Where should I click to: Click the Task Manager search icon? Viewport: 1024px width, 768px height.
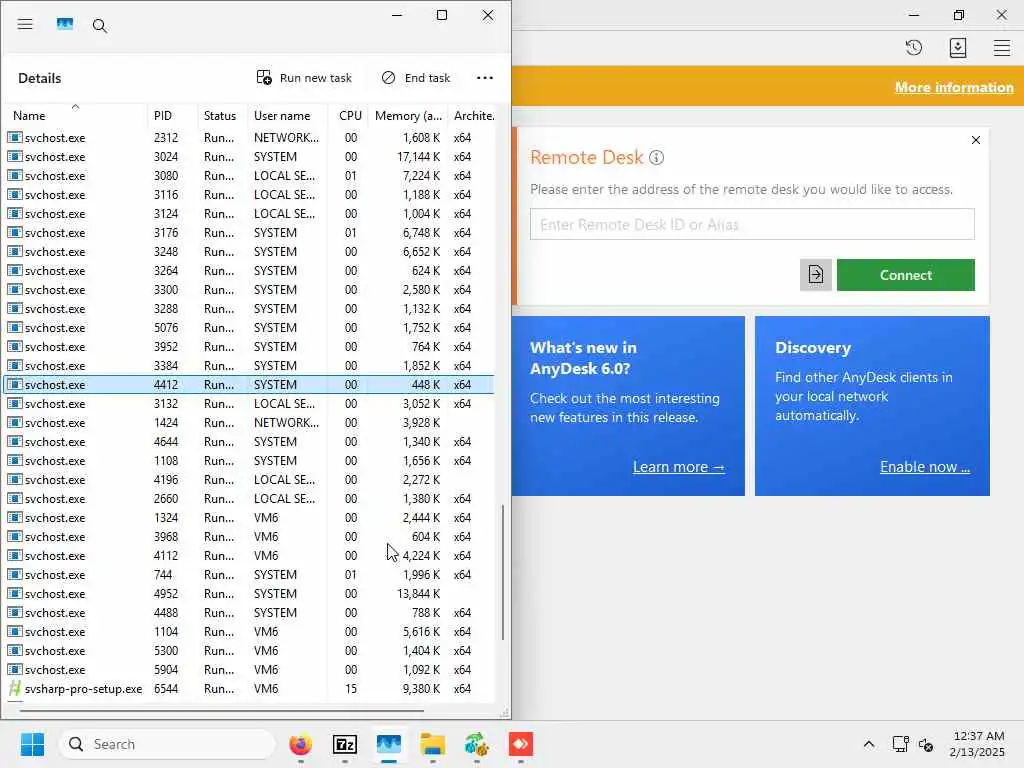pos(99,25)
